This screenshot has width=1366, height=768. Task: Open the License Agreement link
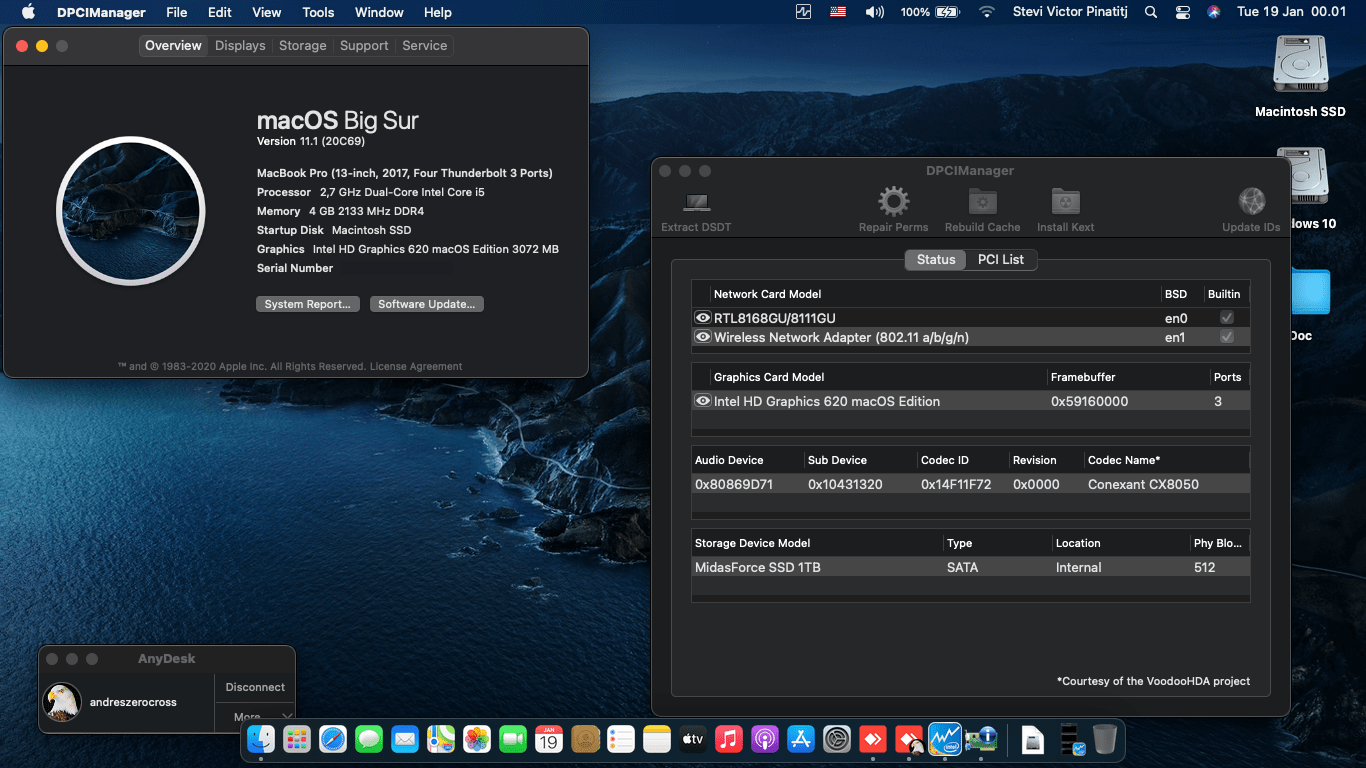416,367
